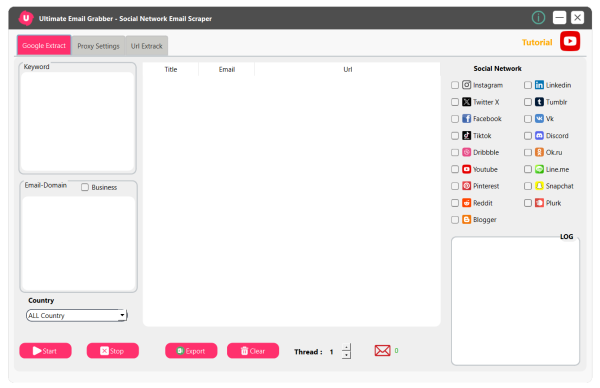Click the Instagram icon

pos(466,85)
